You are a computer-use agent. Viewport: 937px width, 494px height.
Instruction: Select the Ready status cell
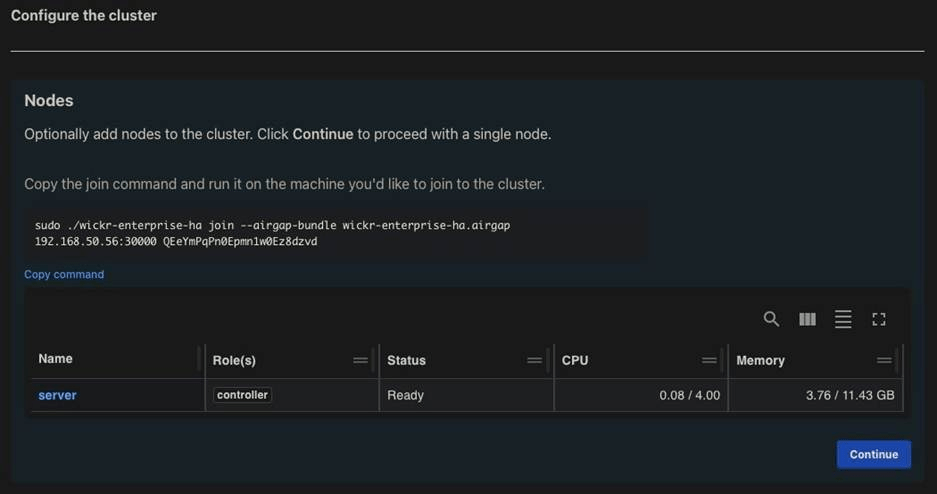[406, 395]
